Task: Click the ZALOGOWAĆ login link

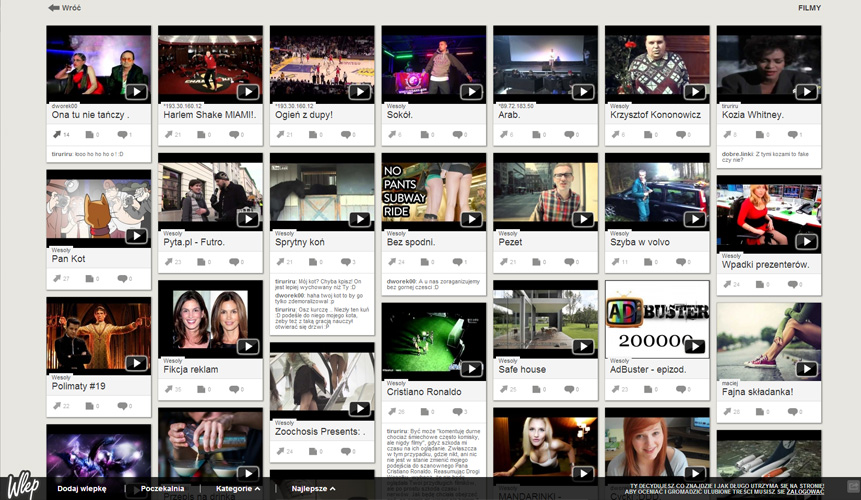Action: (x=805, y=492)
